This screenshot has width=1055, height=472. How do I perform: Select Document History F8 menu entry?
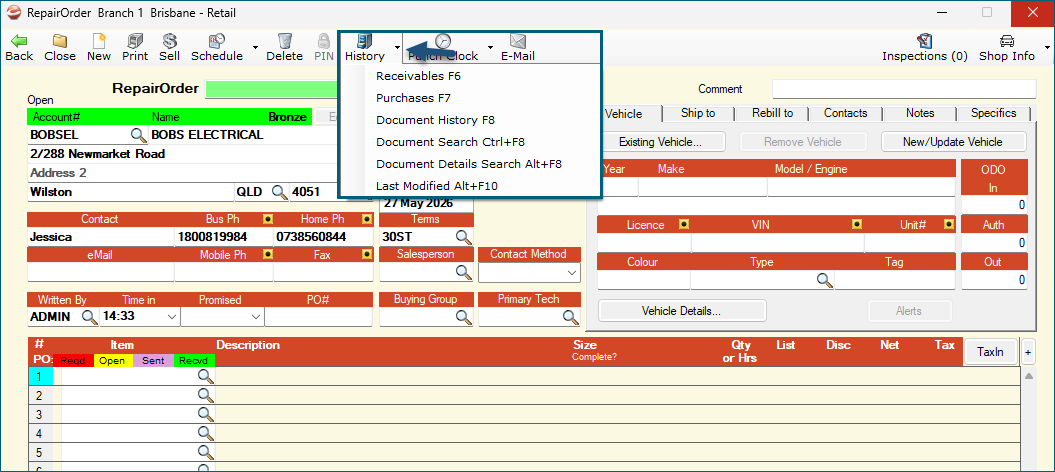[435, 120]
